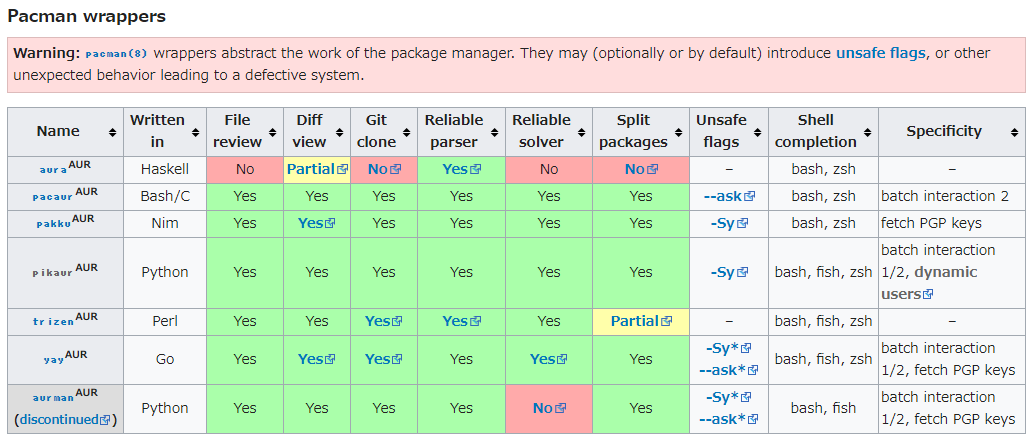
Task: Sort by File review column arrows
Action: point(273,132)
